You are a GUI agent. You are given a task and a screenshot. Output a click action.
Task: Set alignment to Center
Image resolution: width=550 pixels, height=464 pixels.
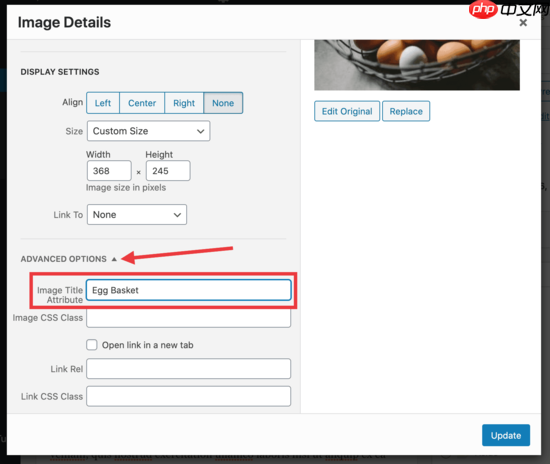point(142,103)
